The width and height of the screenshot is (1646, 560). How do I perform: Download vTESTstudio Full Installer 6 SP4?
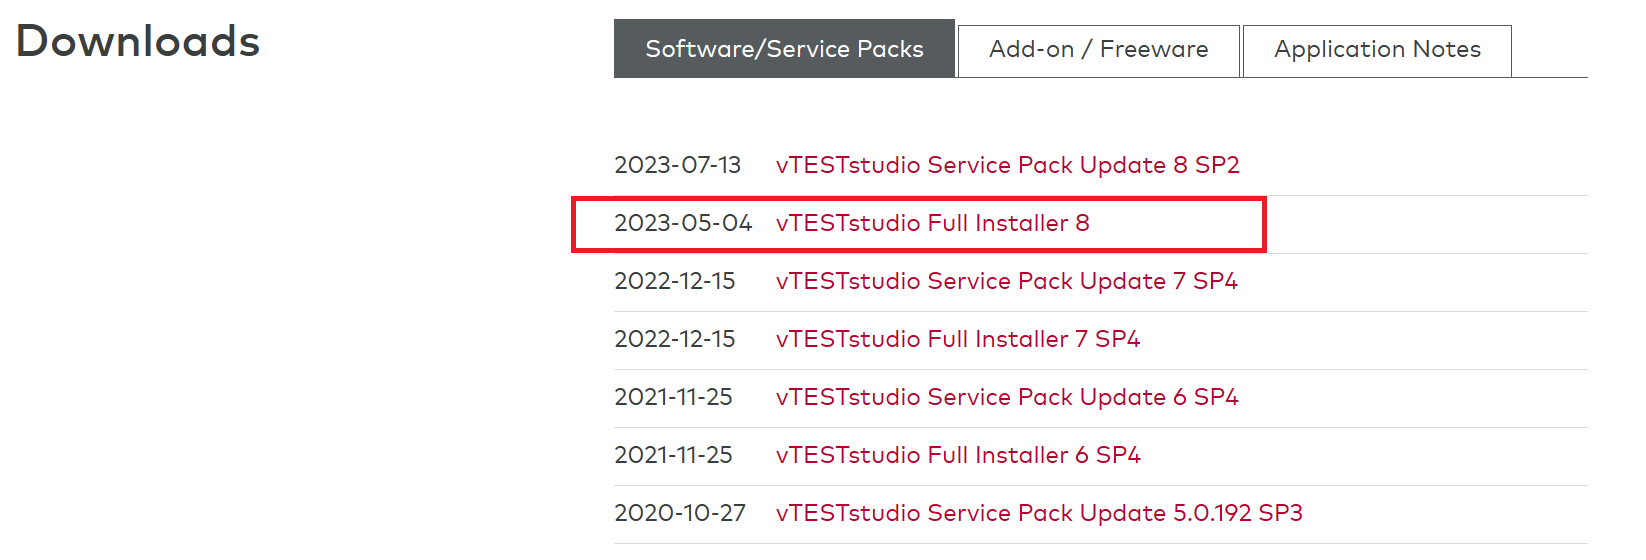[x=957, y=455]
